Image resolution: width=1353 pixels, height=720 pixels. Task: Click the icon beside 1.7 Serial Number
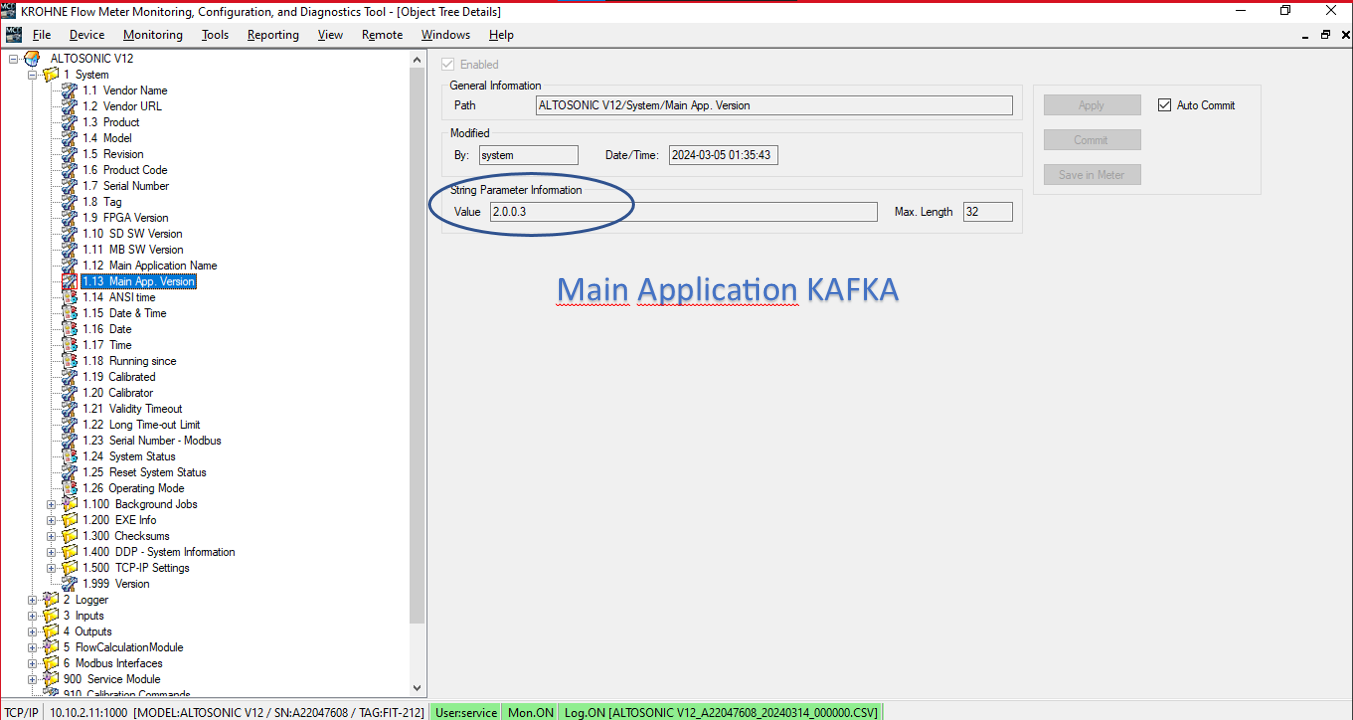click(69, 186)
